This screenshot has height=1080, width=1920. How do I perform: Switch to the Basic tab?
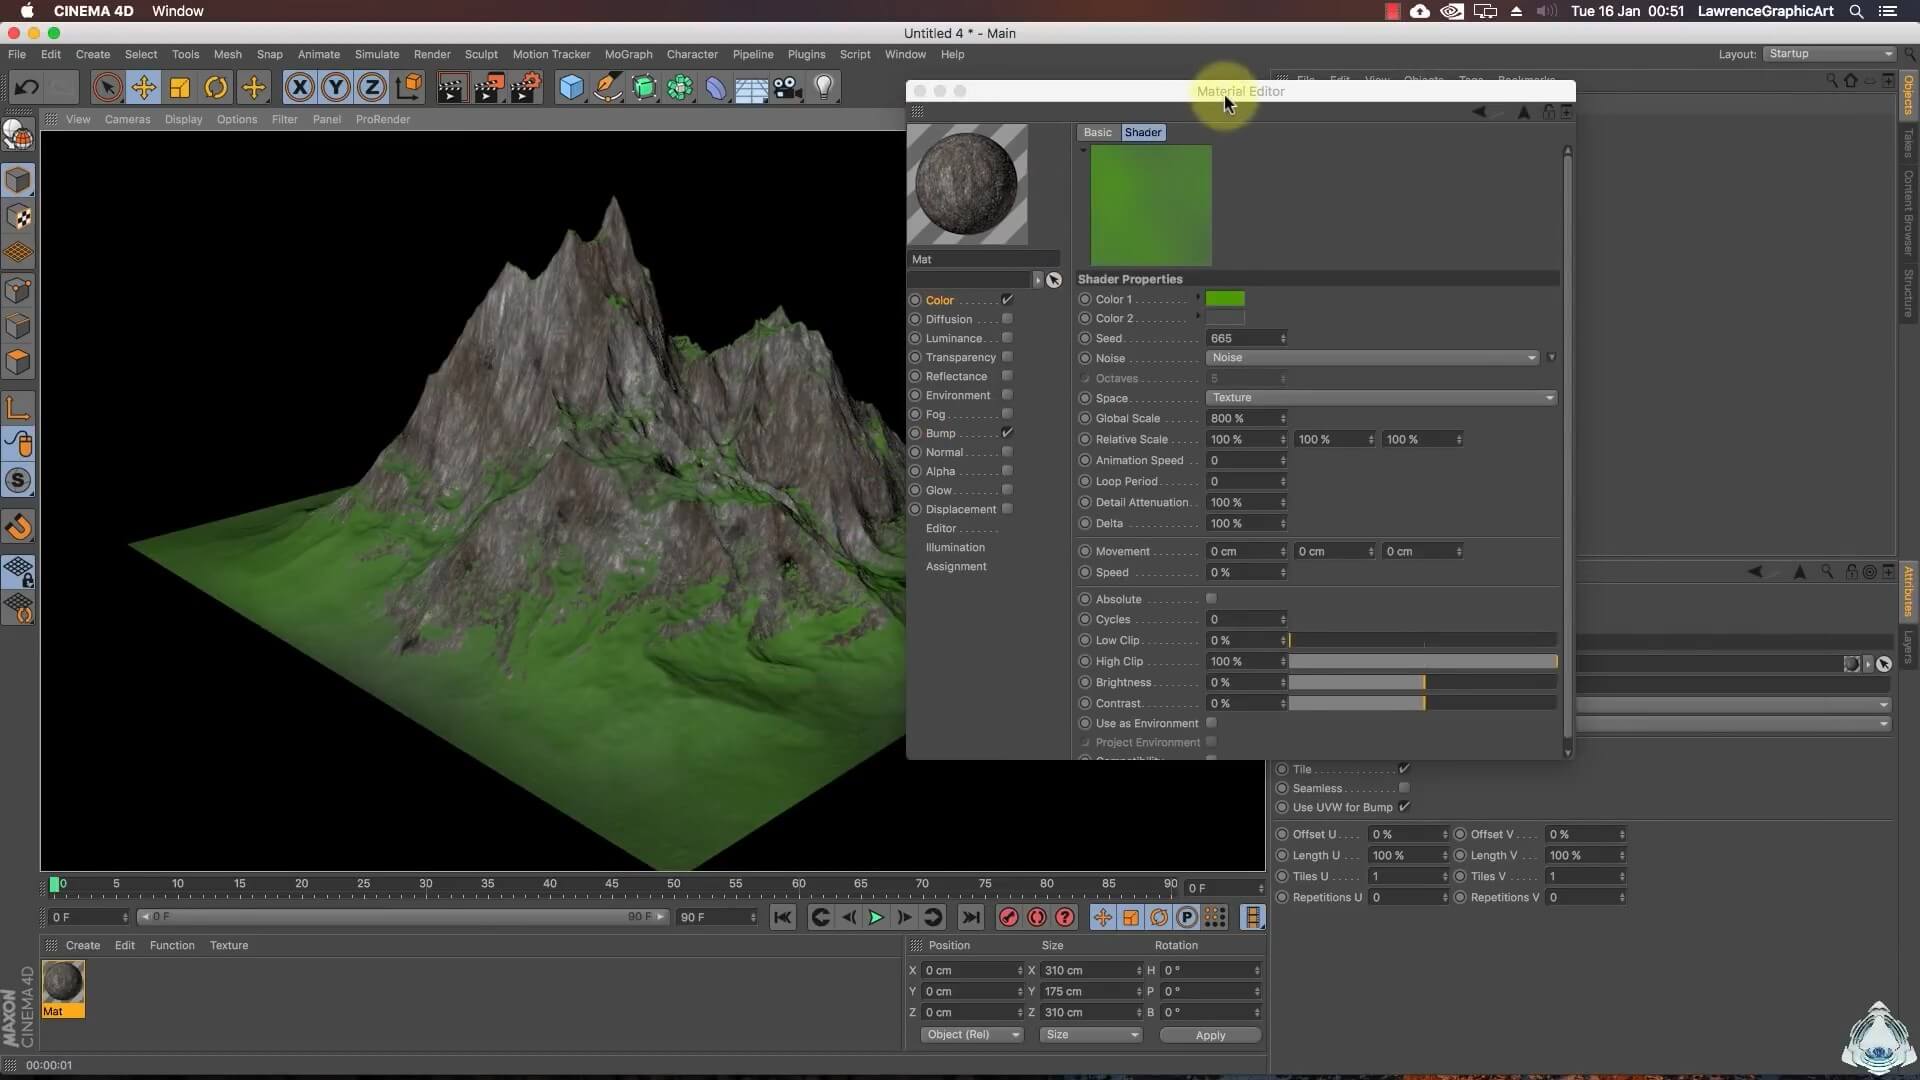tap(1097, 132)
